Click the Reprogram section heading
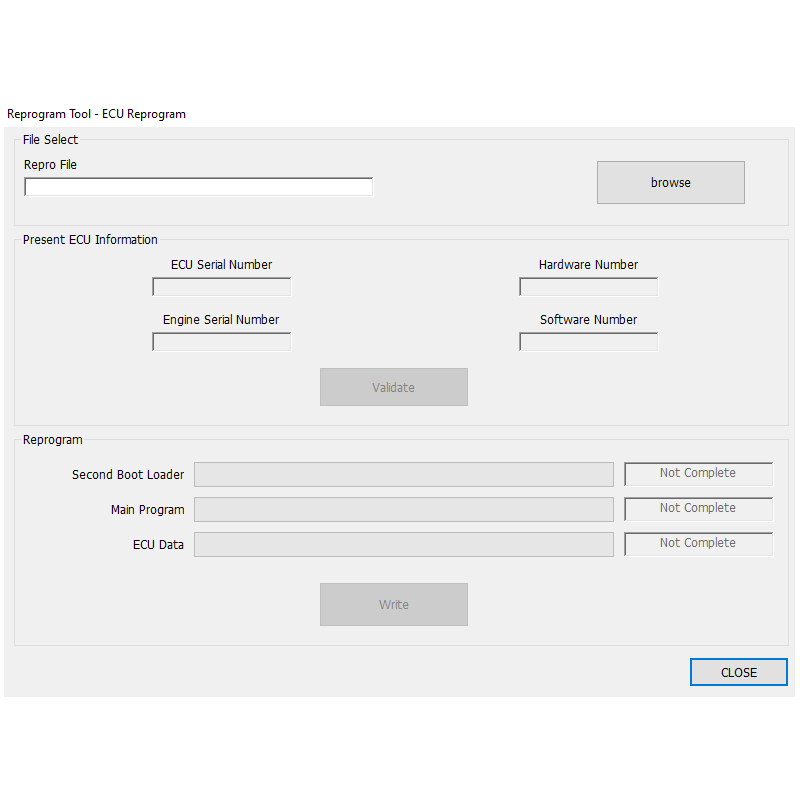Image resolution: width=800 pixels, height=800 pixels. (x=53, y=440)
